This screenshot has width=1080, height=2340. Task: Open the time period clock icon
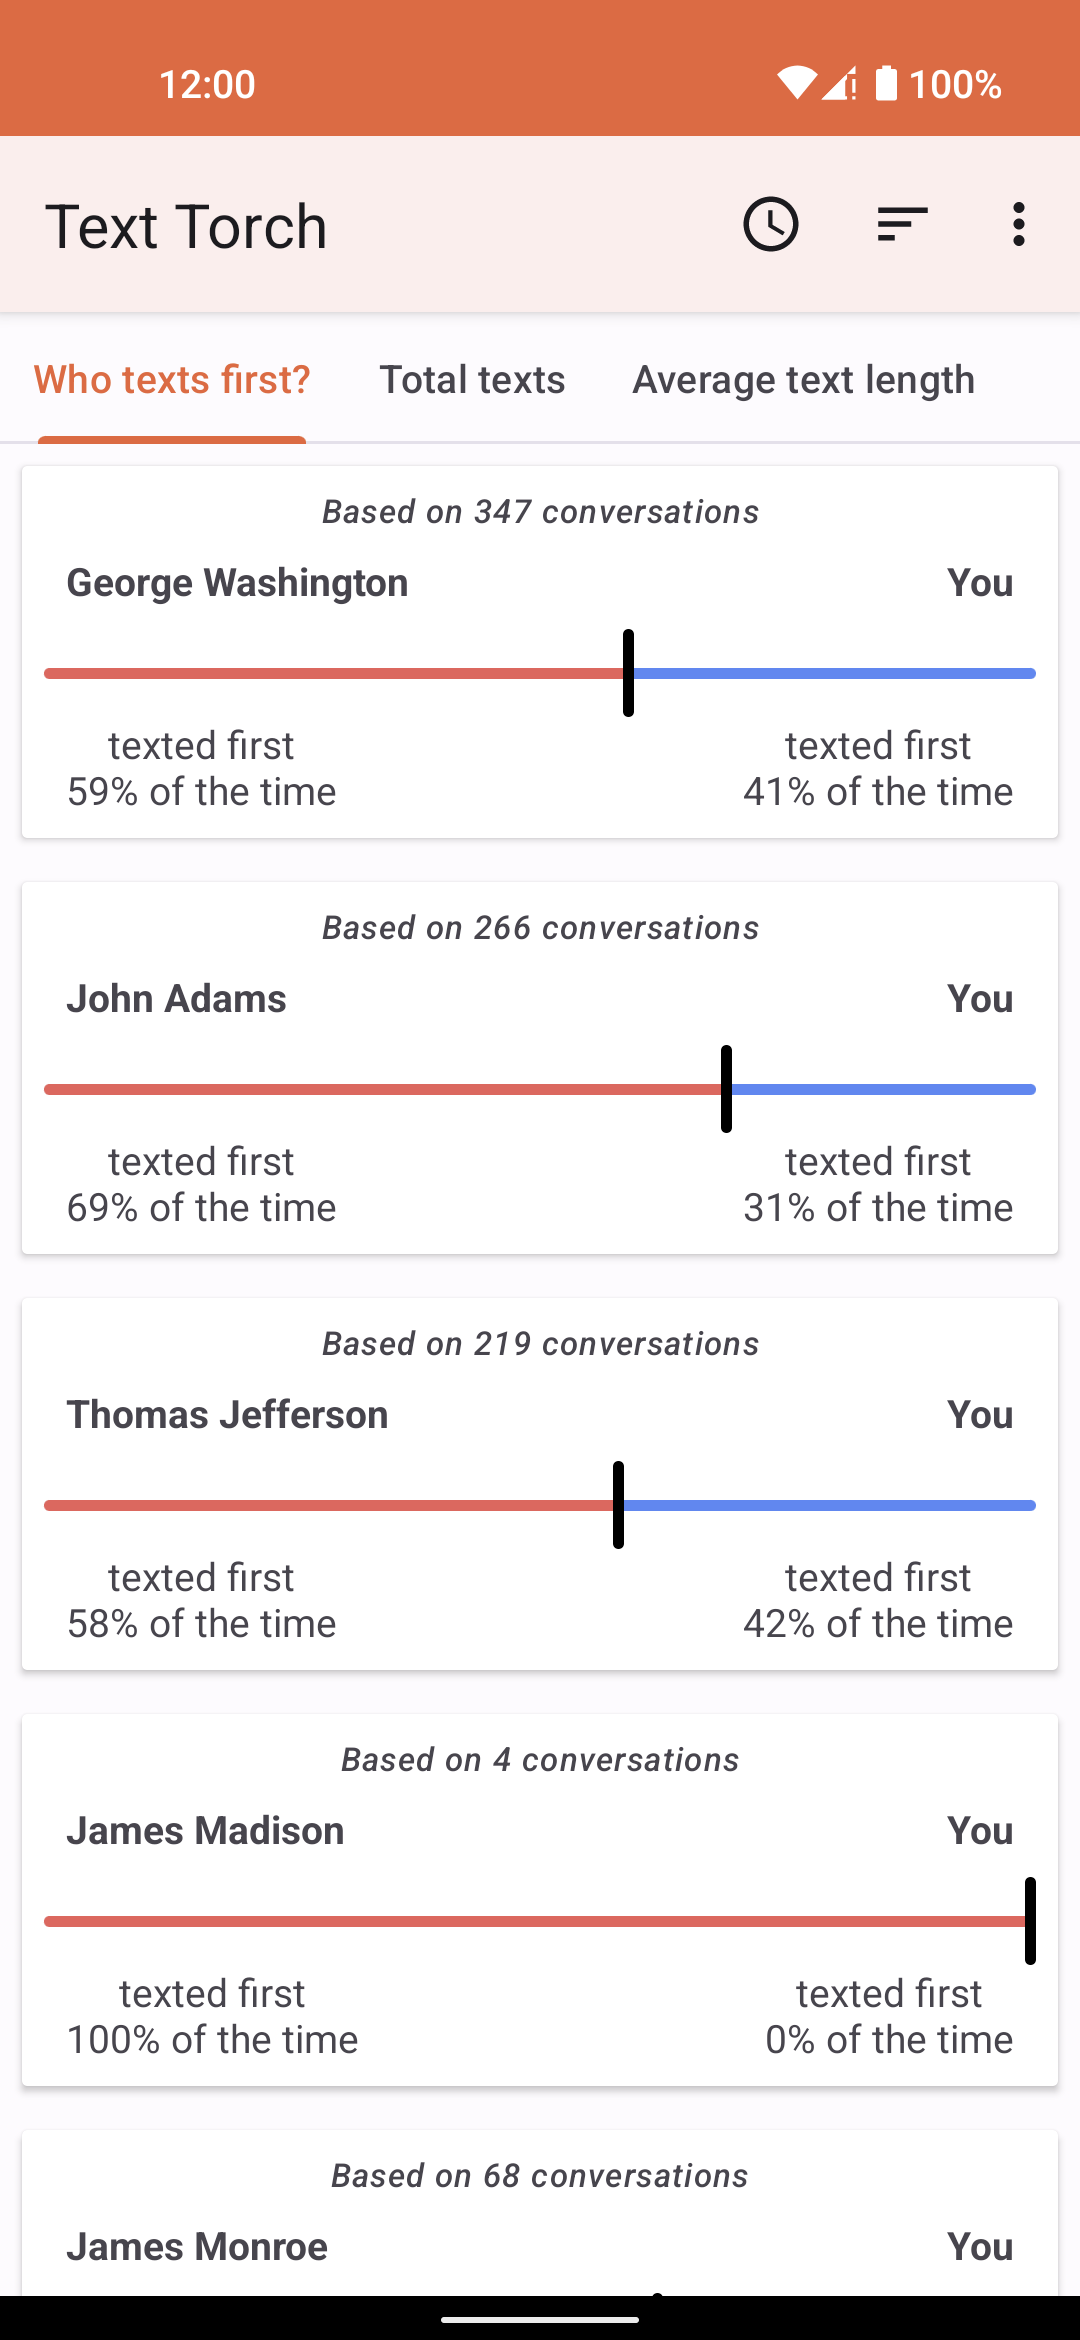point(770,224)
